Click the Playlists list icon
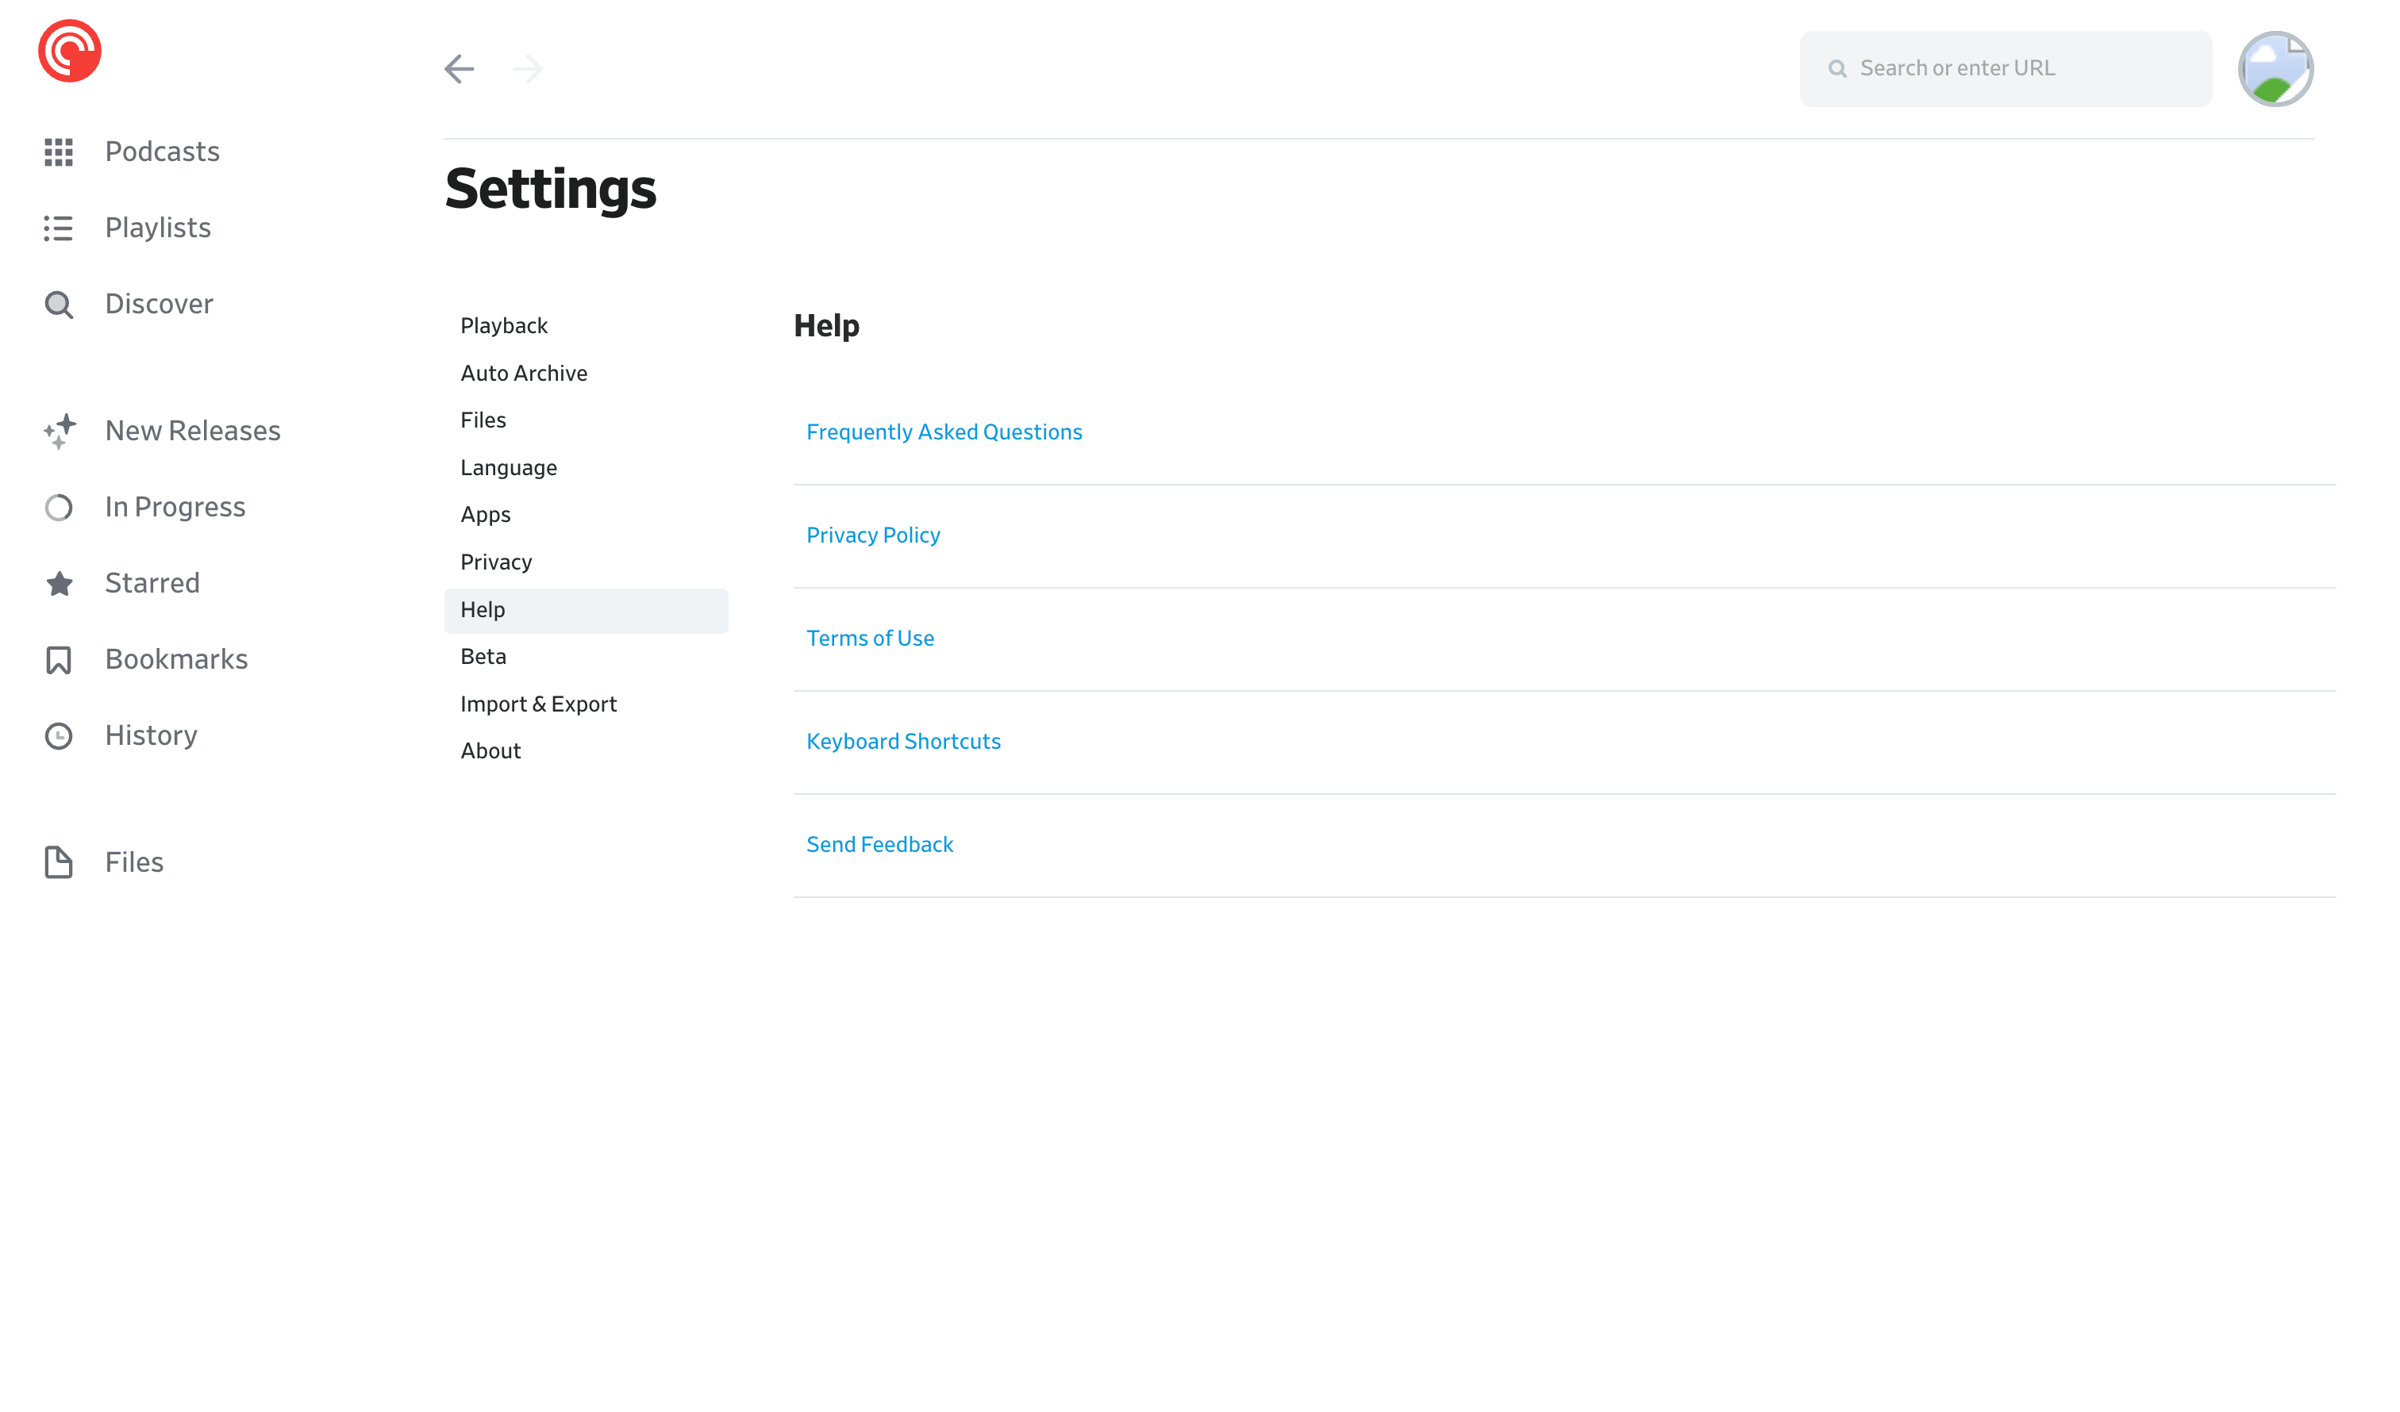 click(x=59, y=228)
